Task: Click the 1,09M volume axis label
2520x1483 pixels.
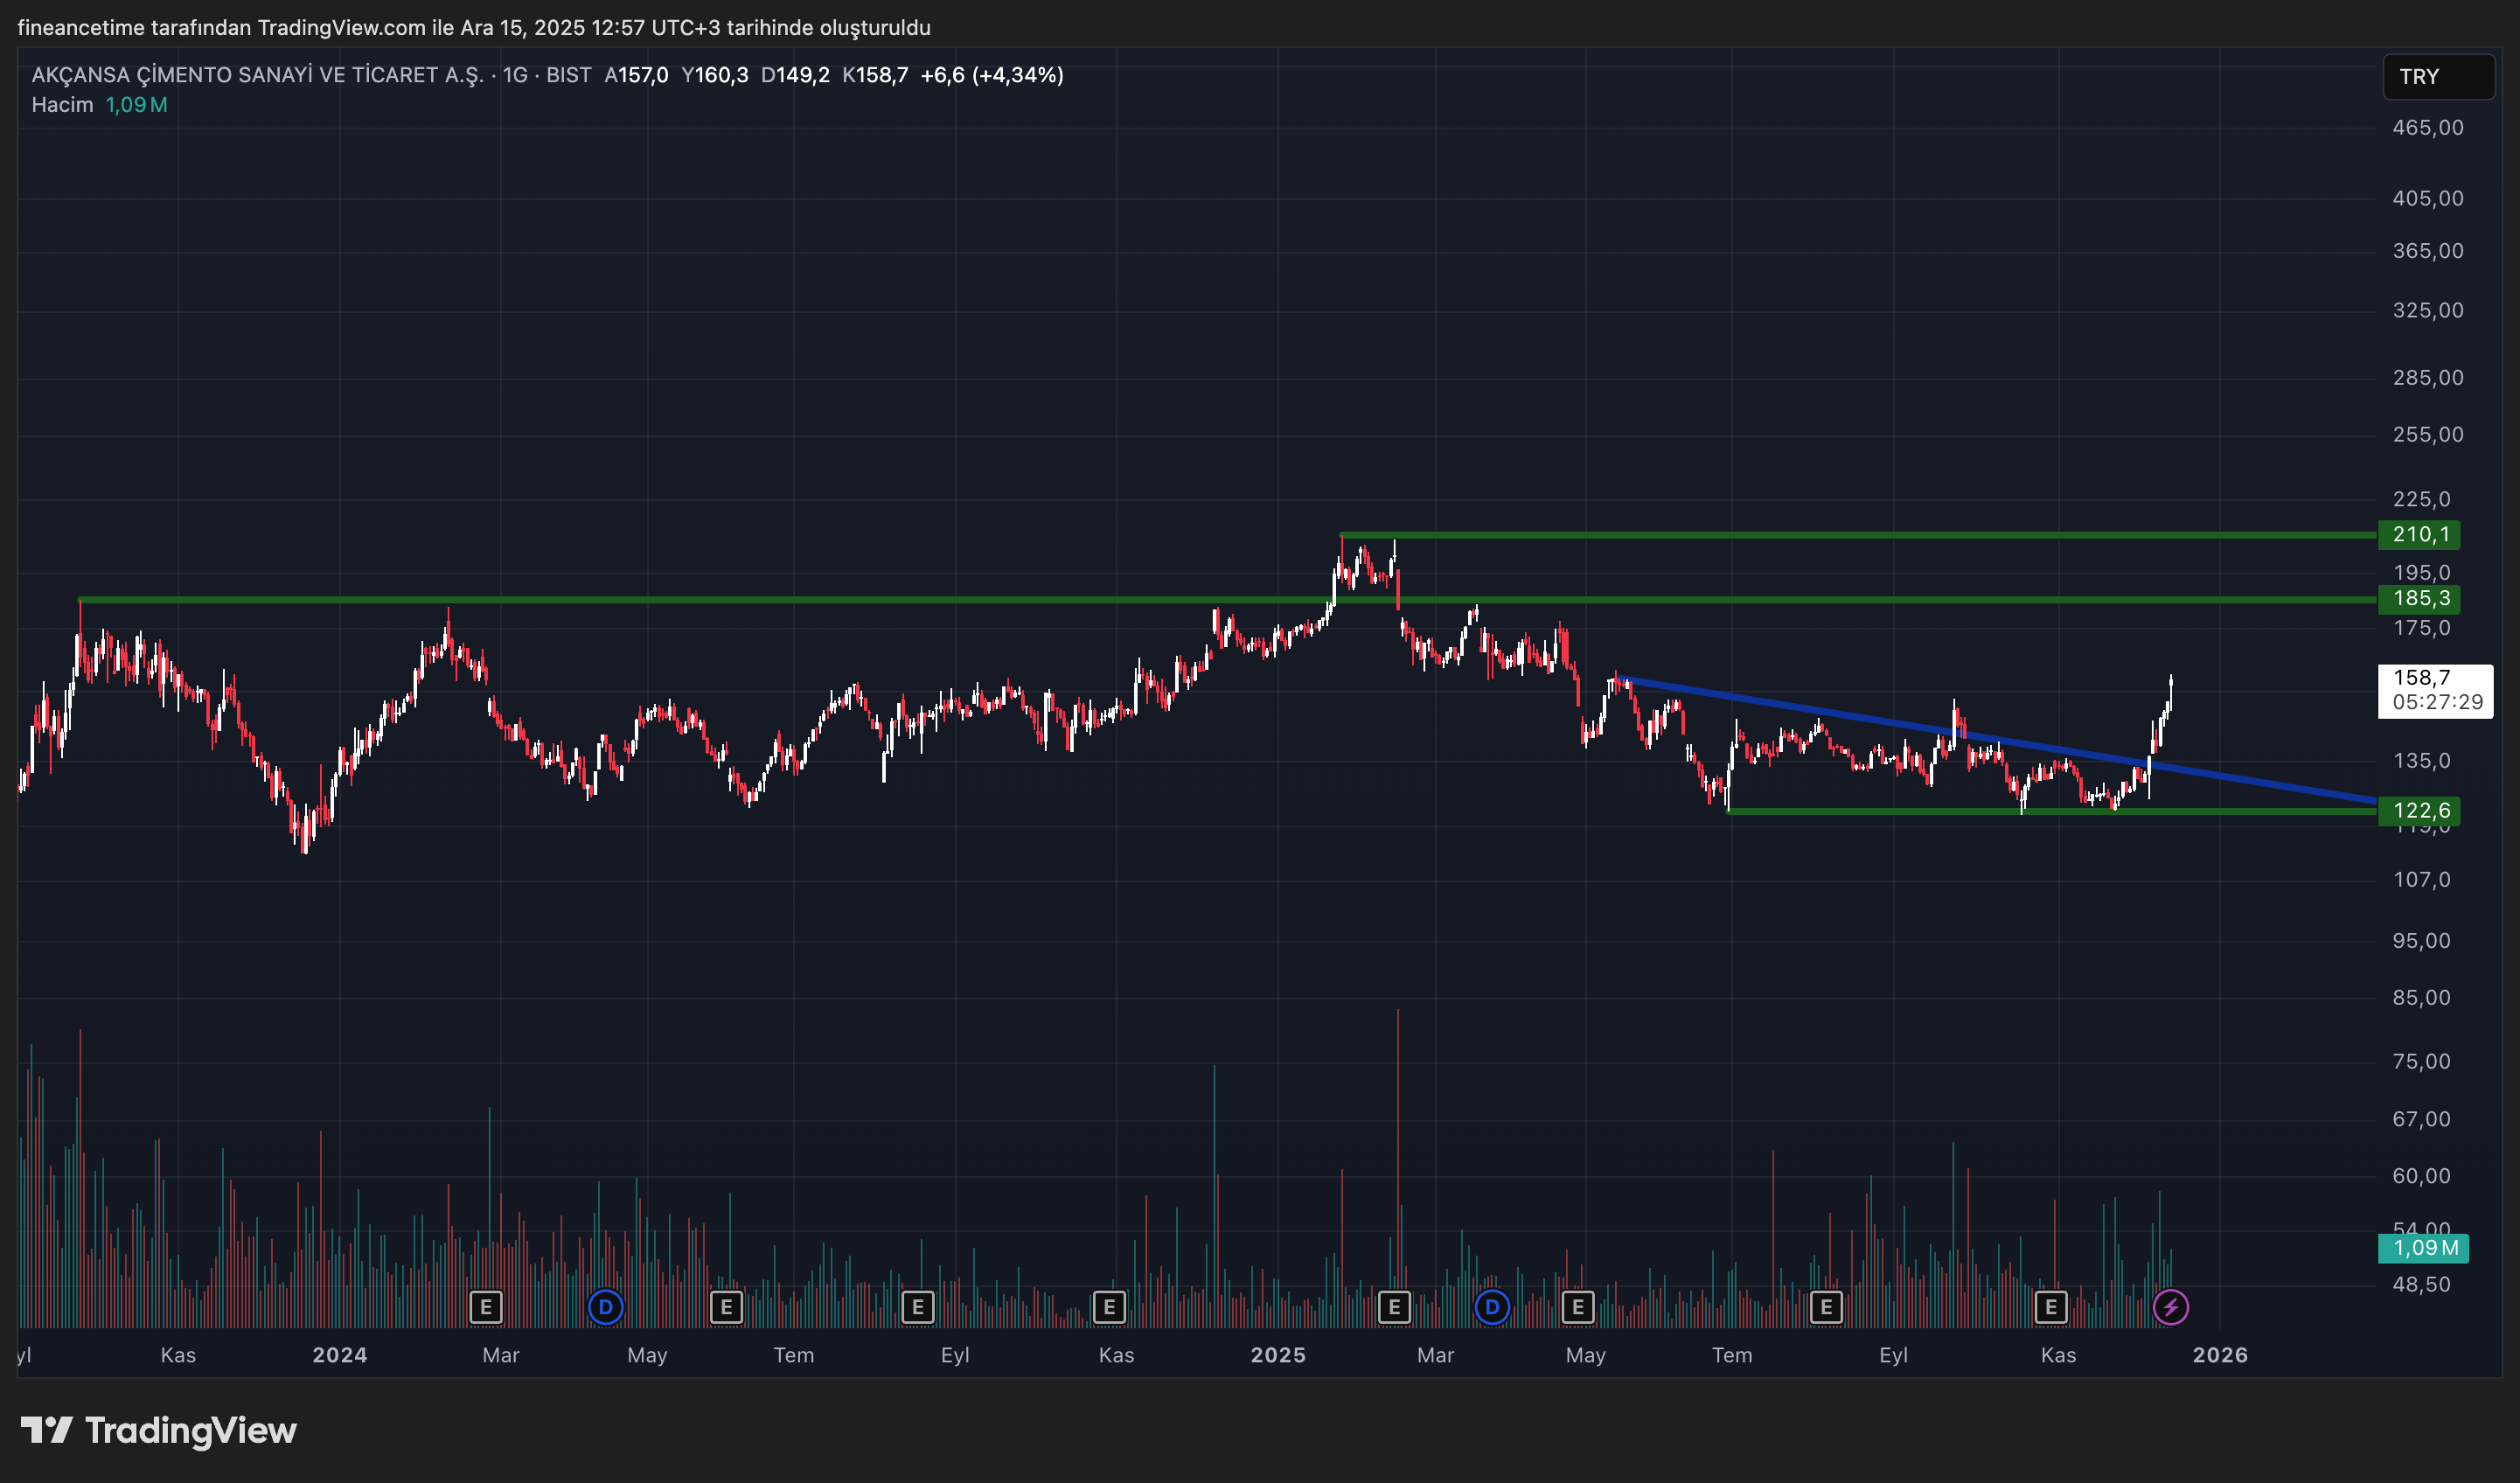Action: click(x=2423, y=1247)
